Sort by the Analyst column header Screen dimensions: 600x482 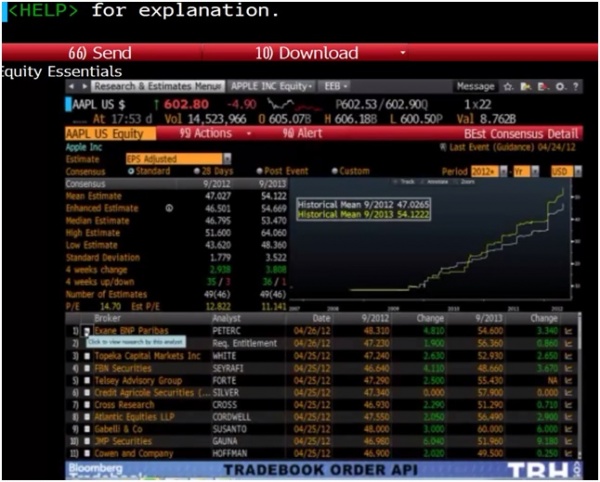pos(227,318)
